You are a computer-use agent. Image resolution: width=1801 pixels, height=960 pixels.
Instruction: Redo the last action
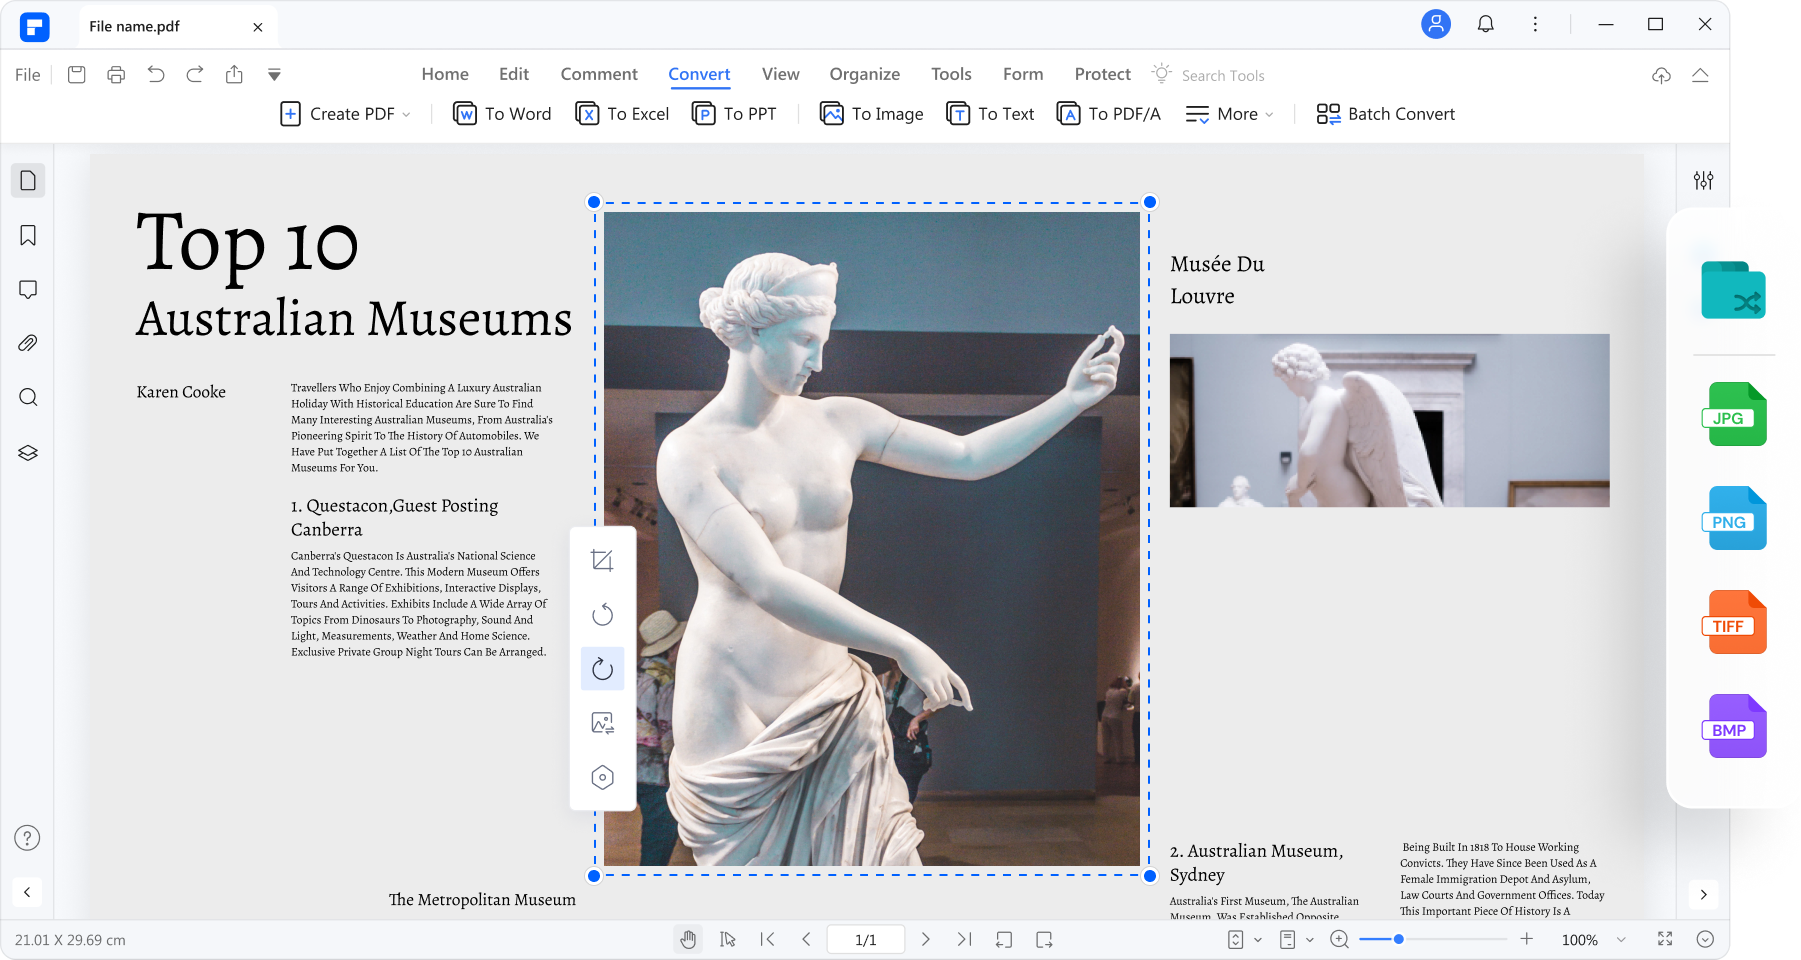point(195,74)
